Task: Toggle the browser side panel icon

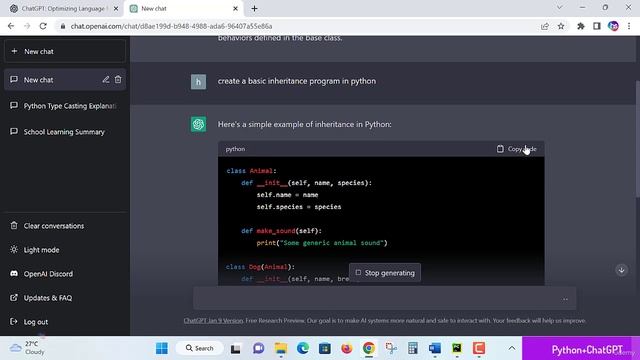Action: pos(597,26)
